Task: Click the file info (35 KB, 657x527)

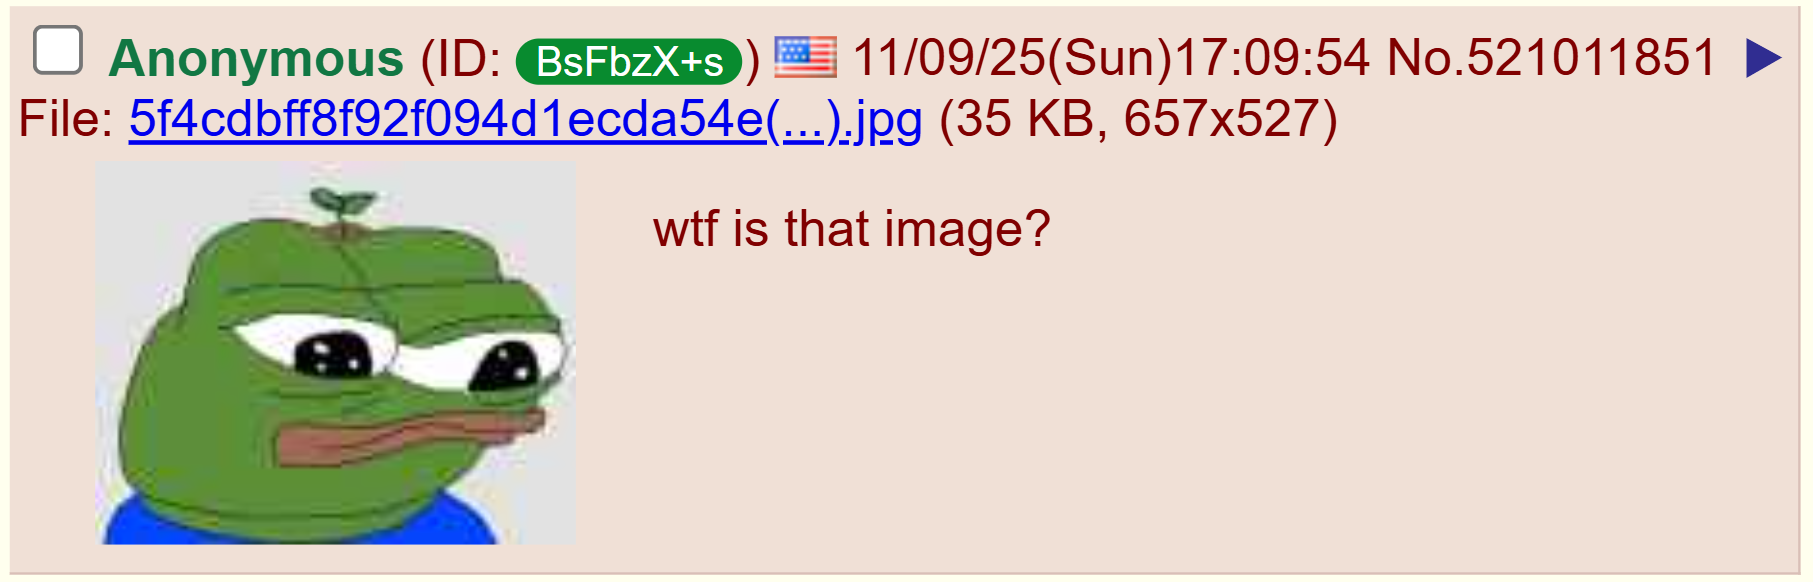Action: pos(1138,119)
